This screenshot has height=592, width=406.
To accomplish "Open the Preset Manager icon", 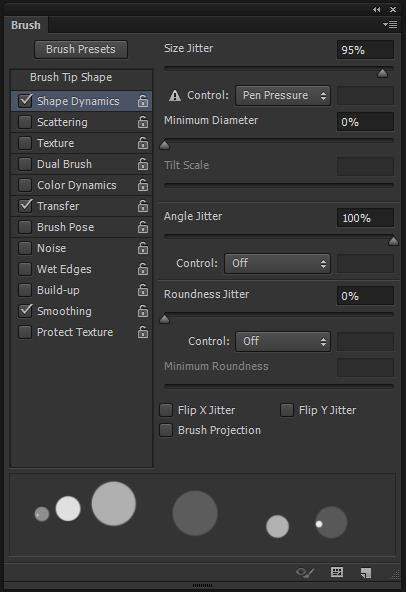I will [x=337, y=572].
